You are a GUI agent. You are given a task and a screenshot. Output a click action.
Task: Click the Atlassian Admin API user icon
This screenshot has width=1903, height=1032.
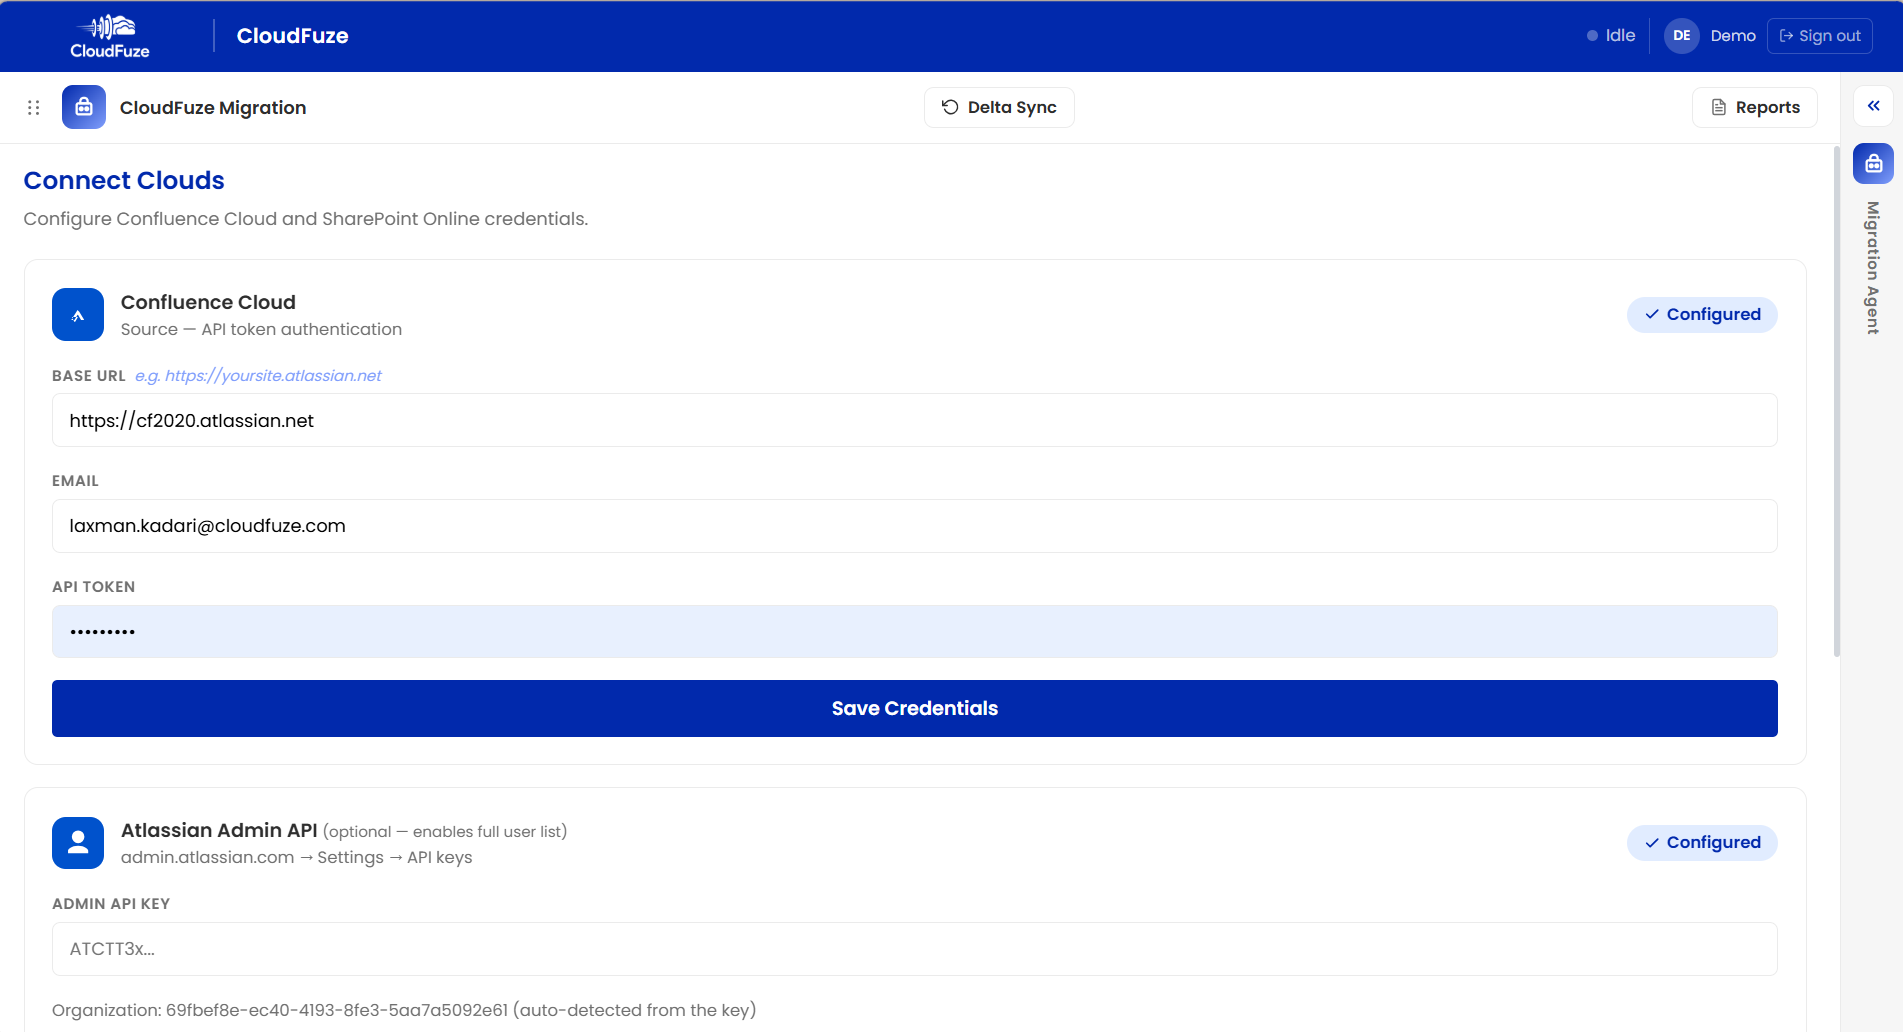pyautogui.click(x=78, y=843)
